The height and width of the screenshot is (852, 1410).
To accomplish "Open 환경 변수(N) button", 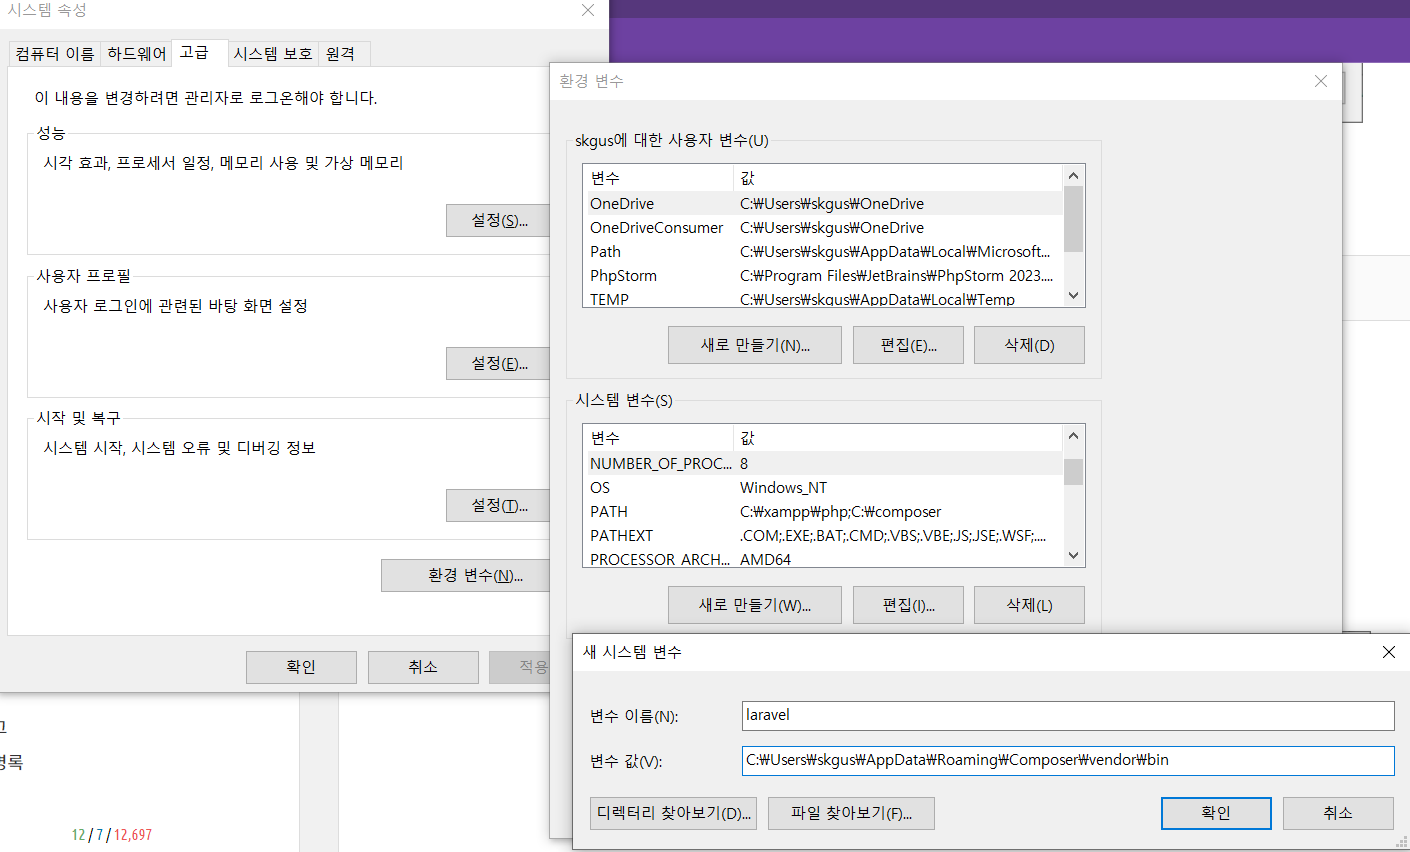I will [467, 575].
